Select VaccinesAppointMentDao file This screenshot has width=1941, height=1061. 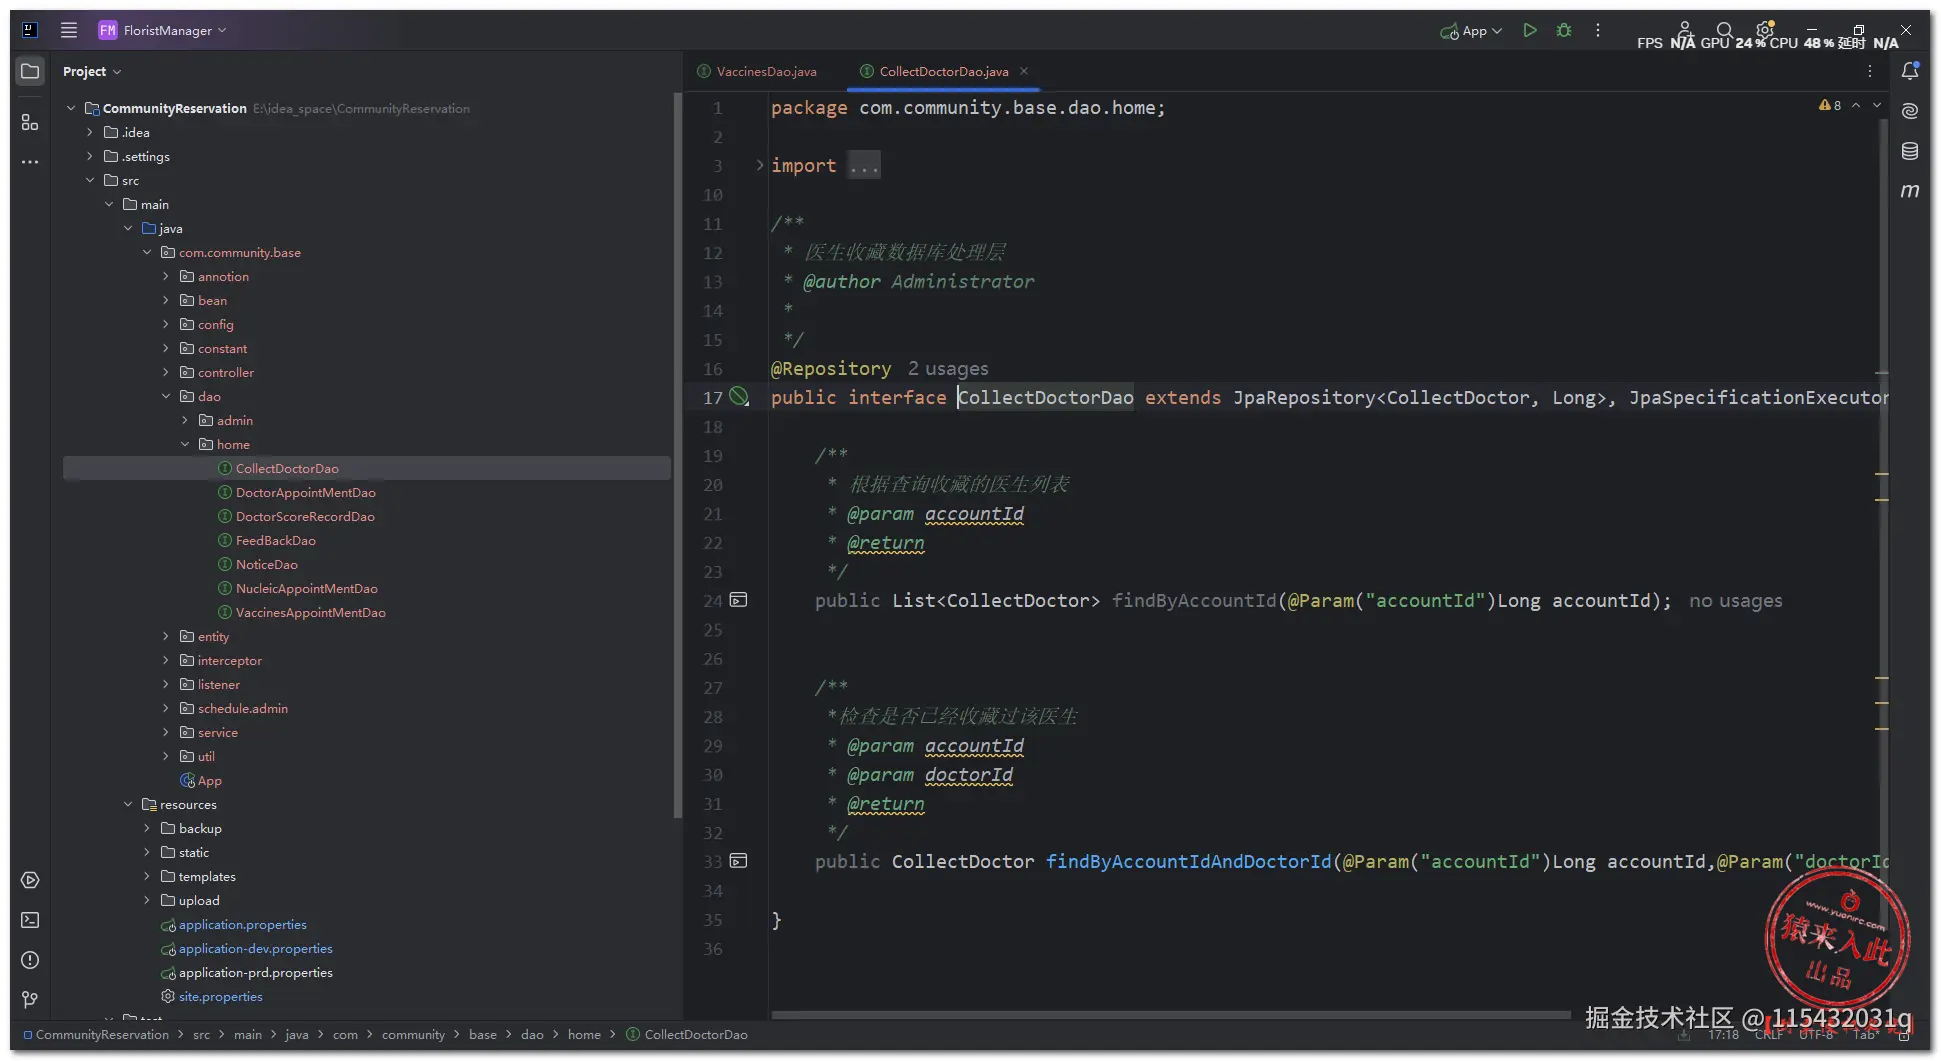pos(310,612)
